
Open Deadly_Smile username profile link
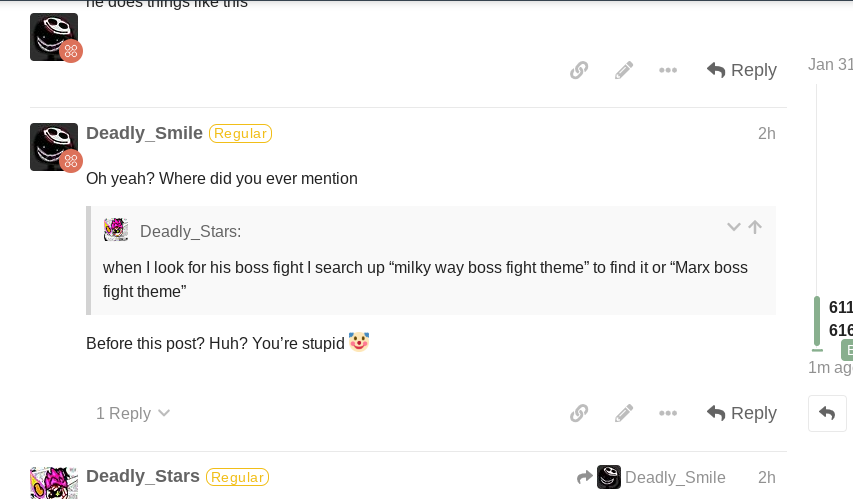click(x=144, y=133)
